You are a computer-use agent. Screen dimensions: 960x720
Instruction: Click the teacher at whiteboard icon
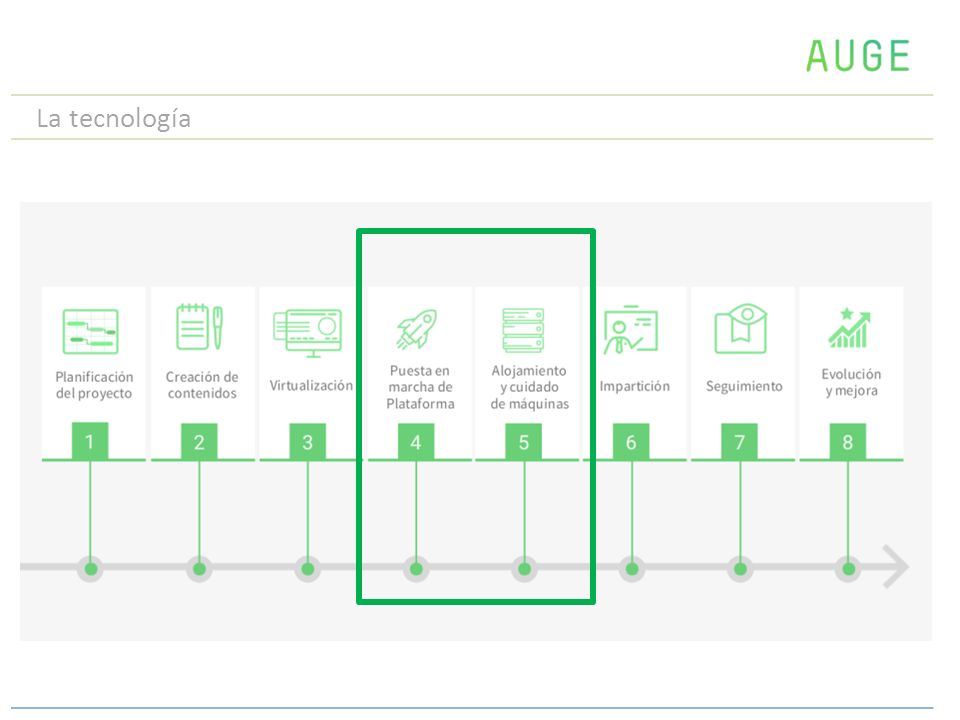point(631,330)
